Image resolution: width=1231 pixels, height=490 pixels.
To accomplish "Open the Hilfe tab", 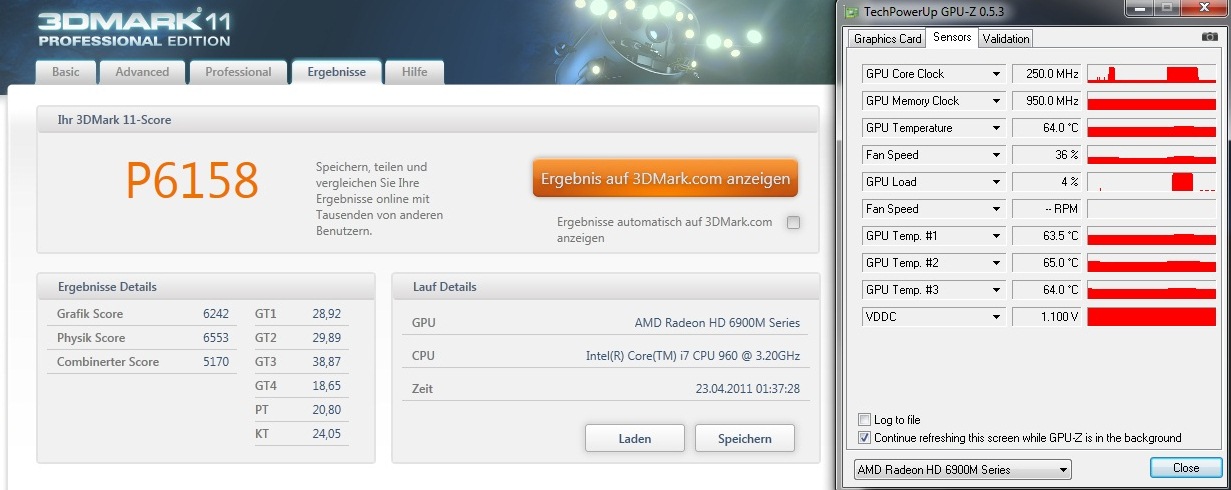I will (414, 72).
